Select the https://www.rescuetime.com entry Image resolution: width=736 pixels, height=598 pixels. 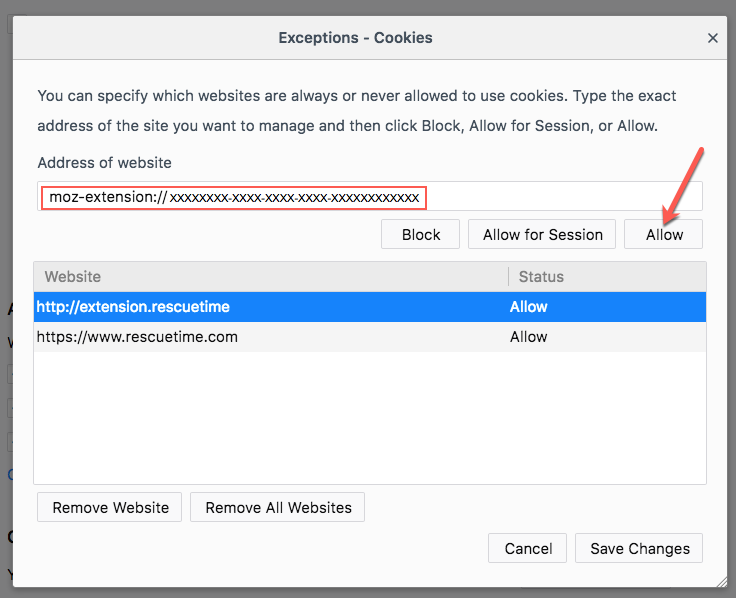point(270,337)
